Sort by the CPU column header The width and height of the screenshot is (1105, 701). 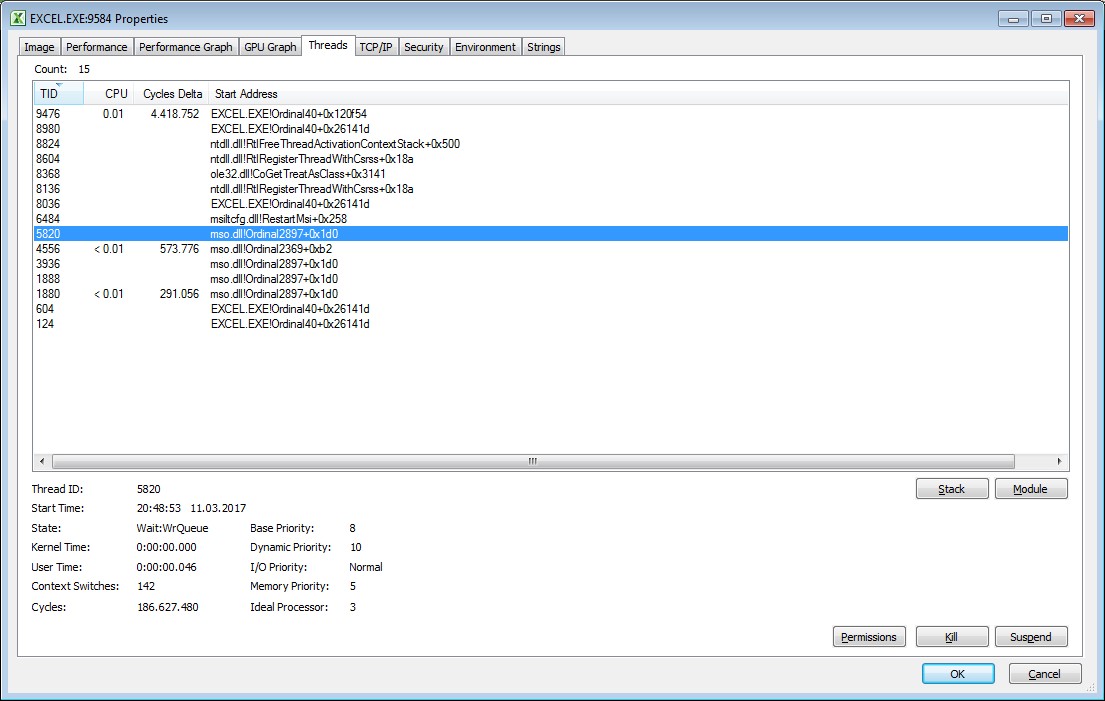tap(109, 94)
